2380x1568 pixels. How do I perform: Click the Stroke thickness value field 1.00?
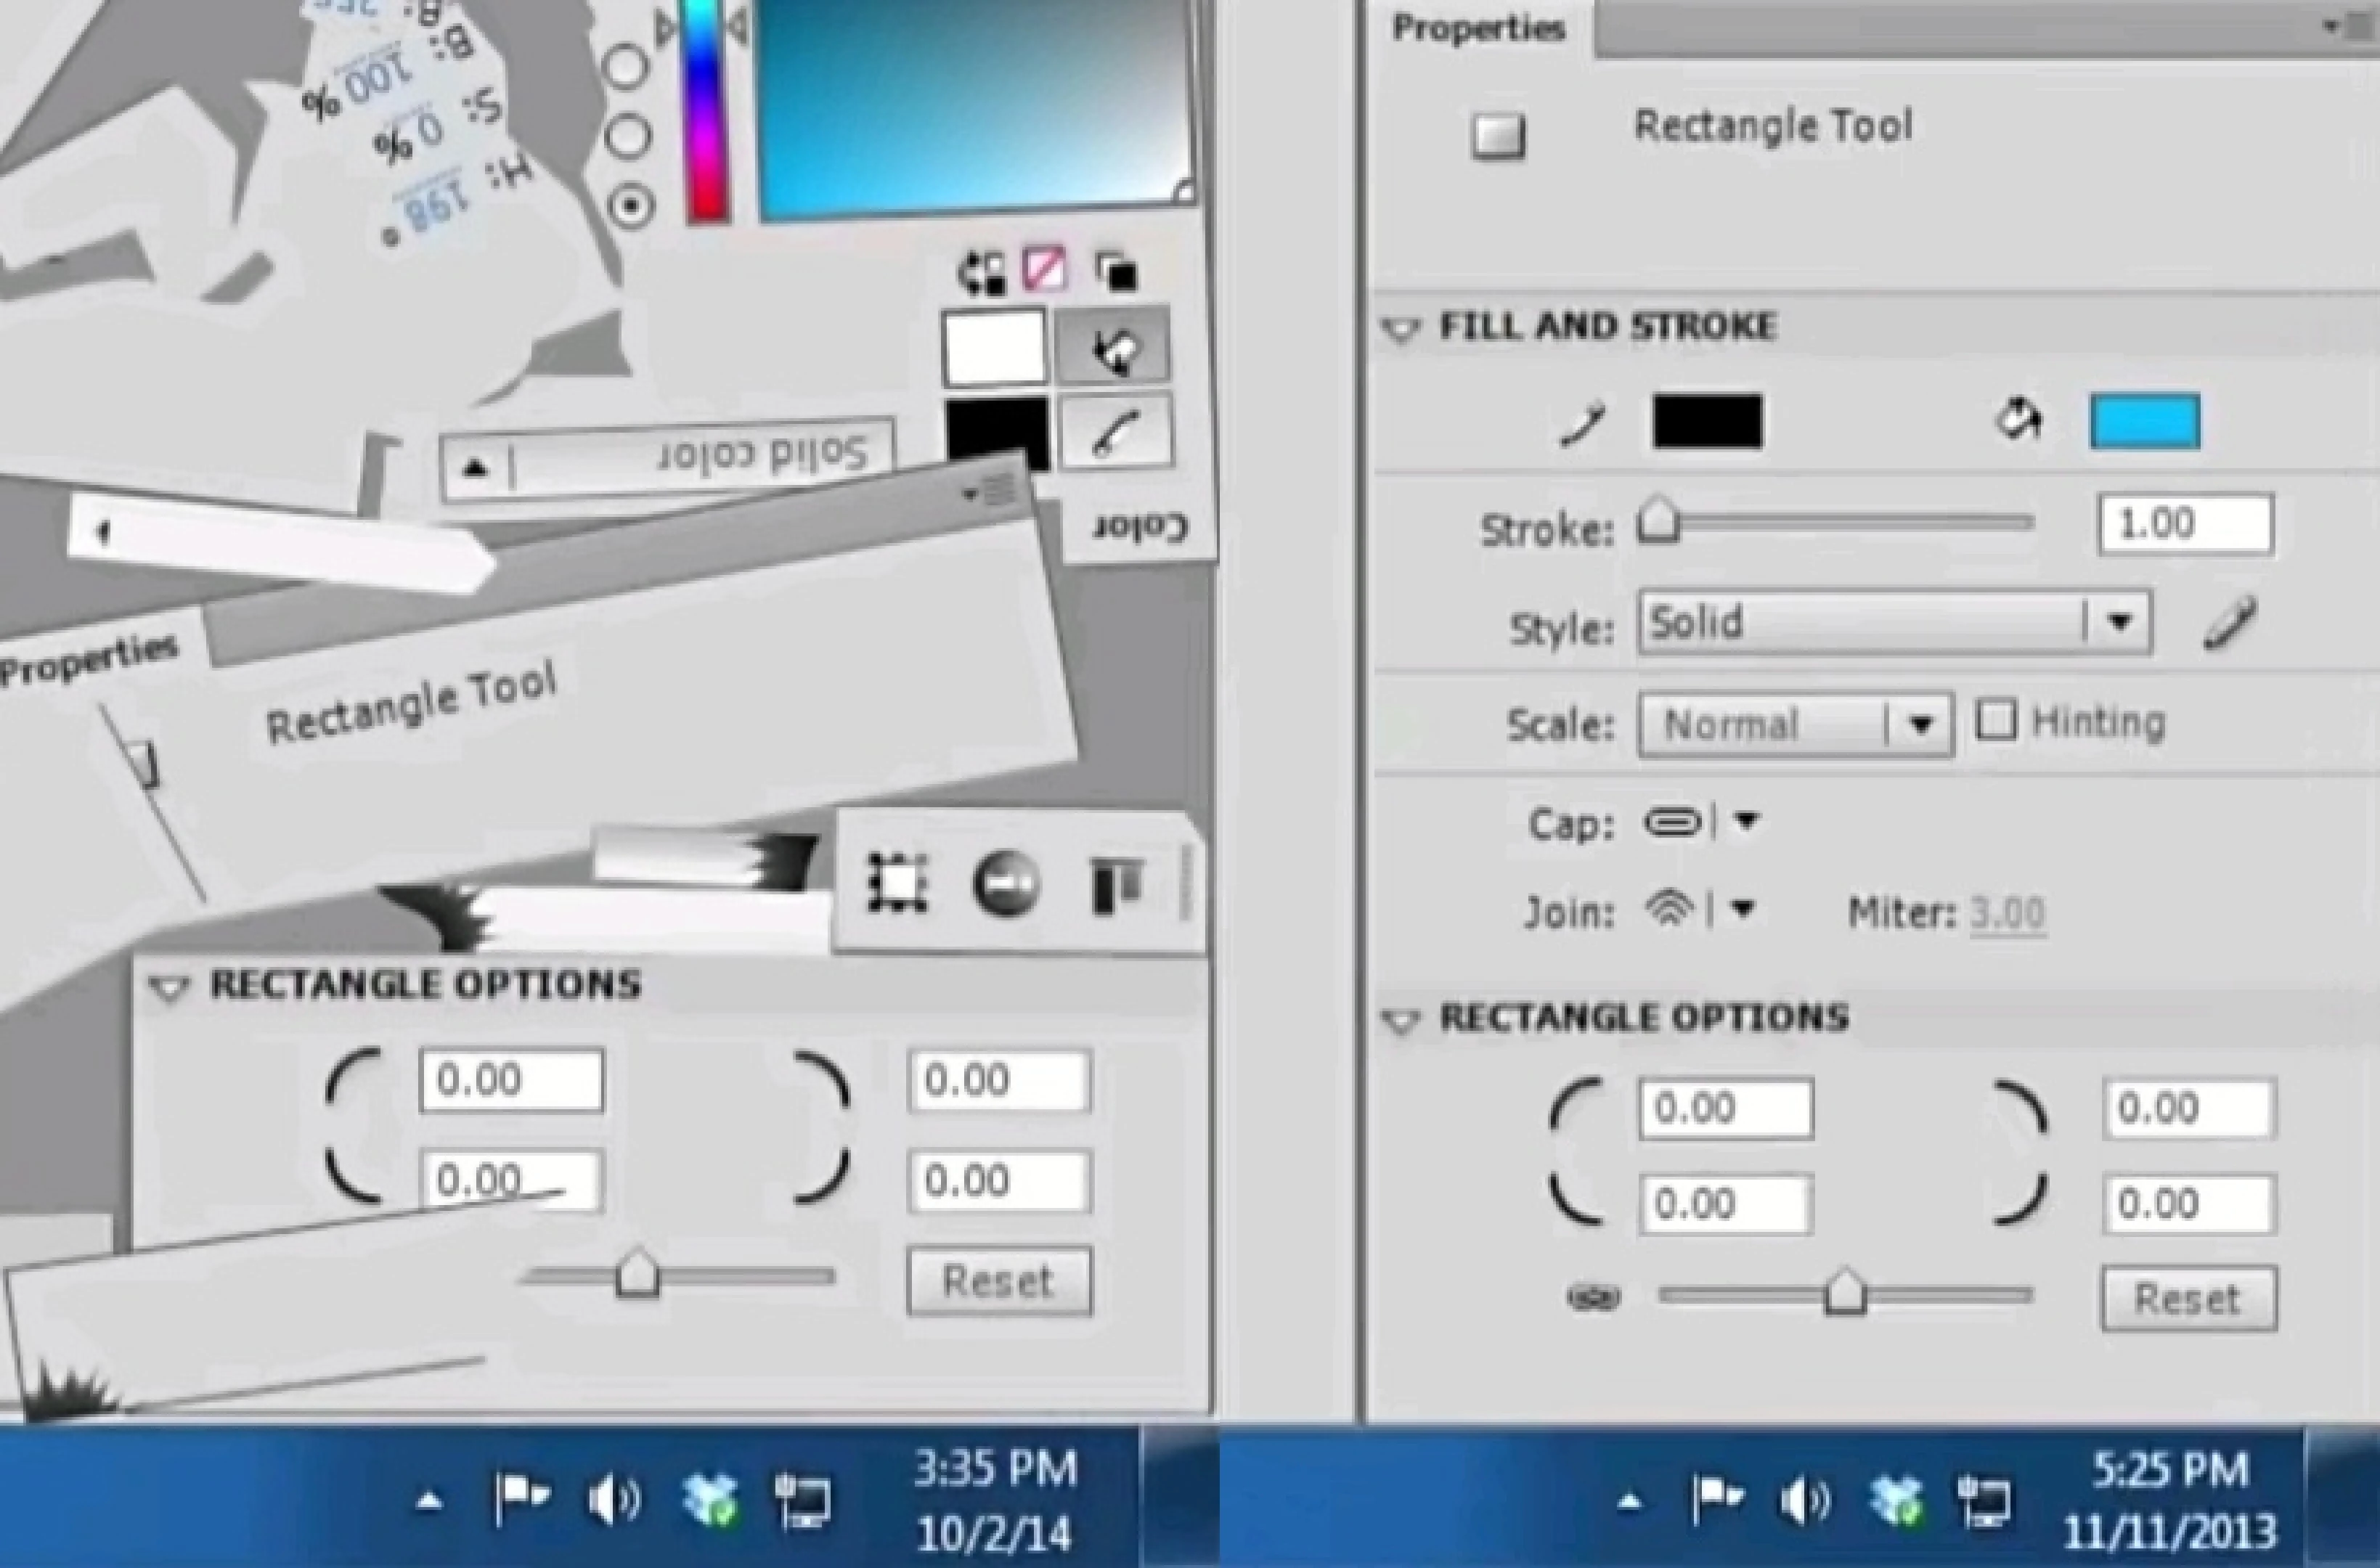click(2184, 524)
